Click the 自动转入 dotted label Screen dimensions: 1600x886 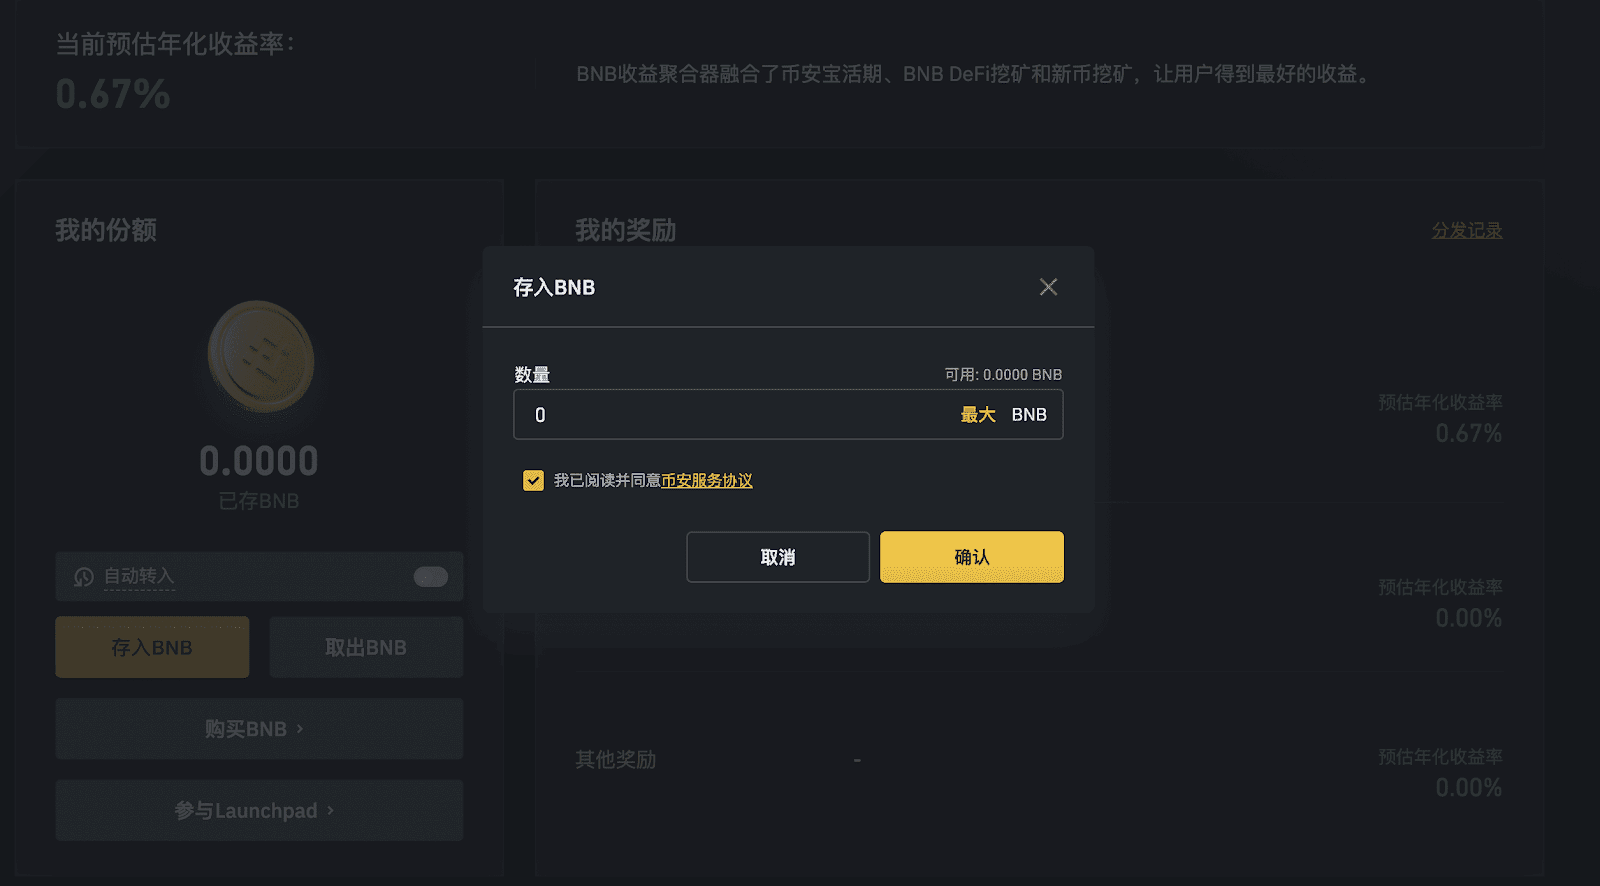pos(139,577)
